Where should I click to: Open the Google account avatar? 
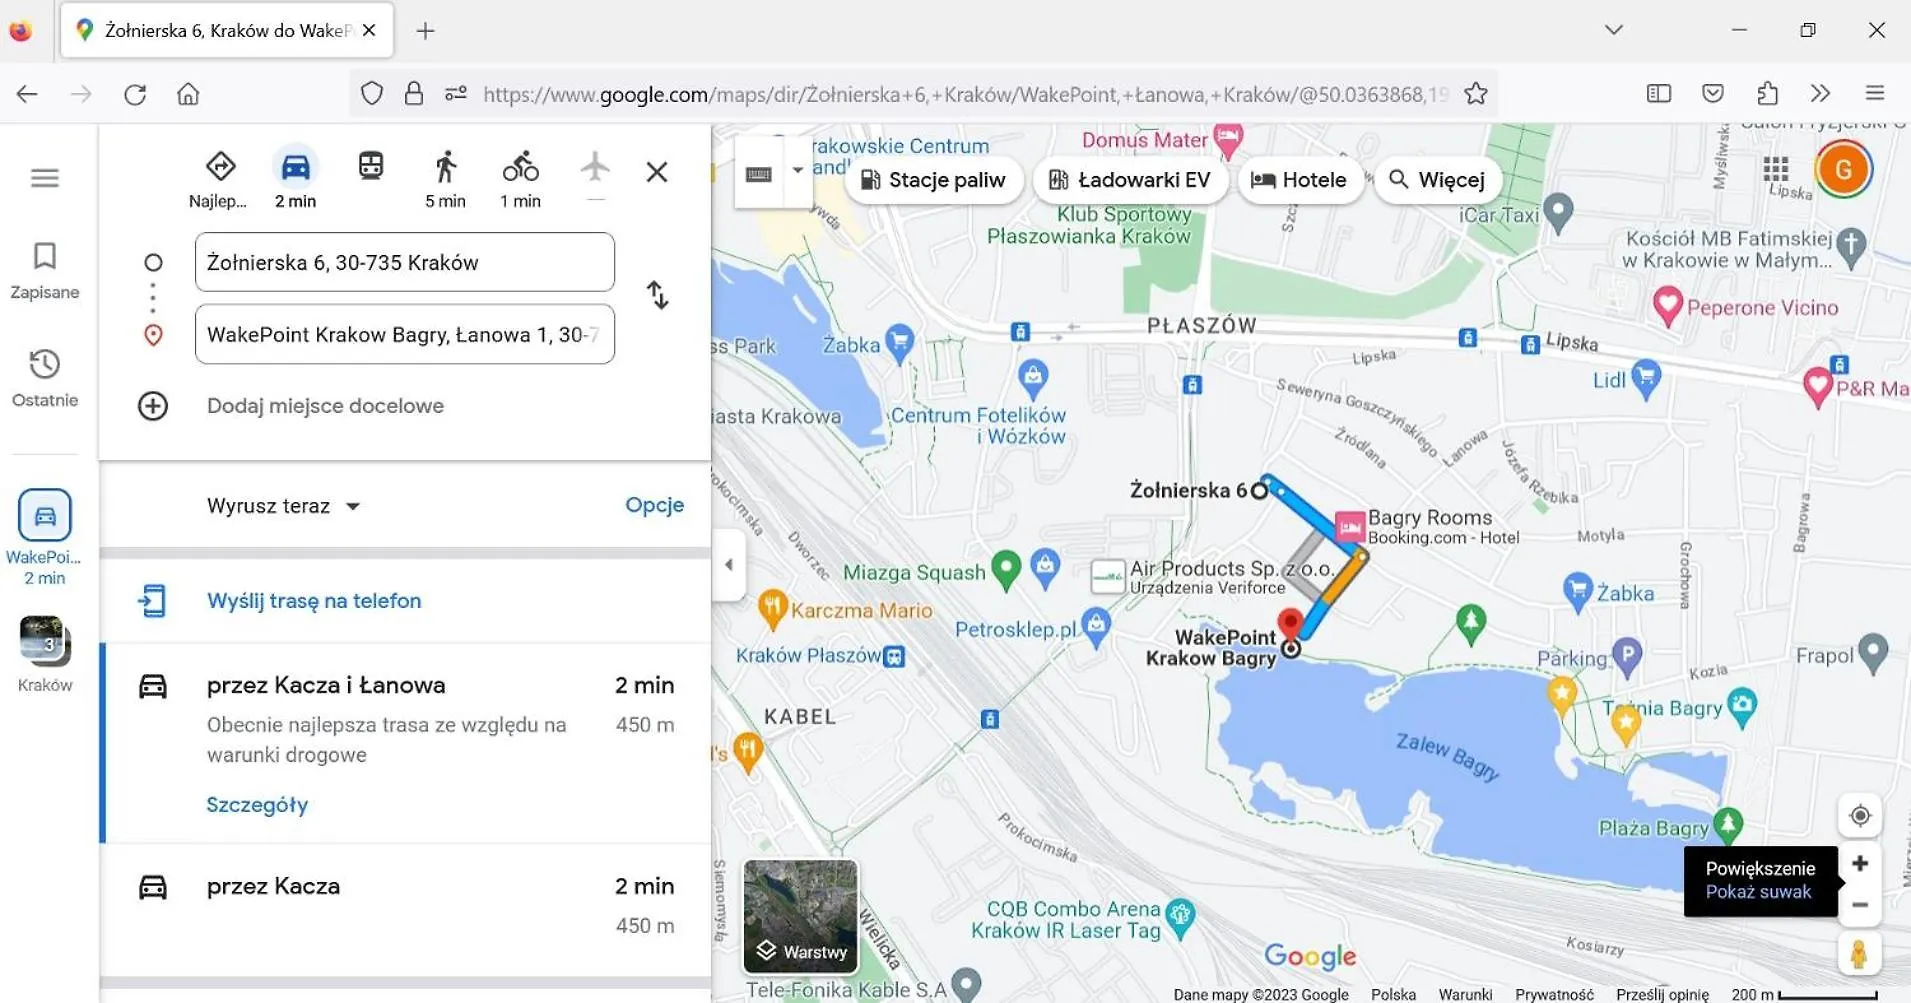1843,169
